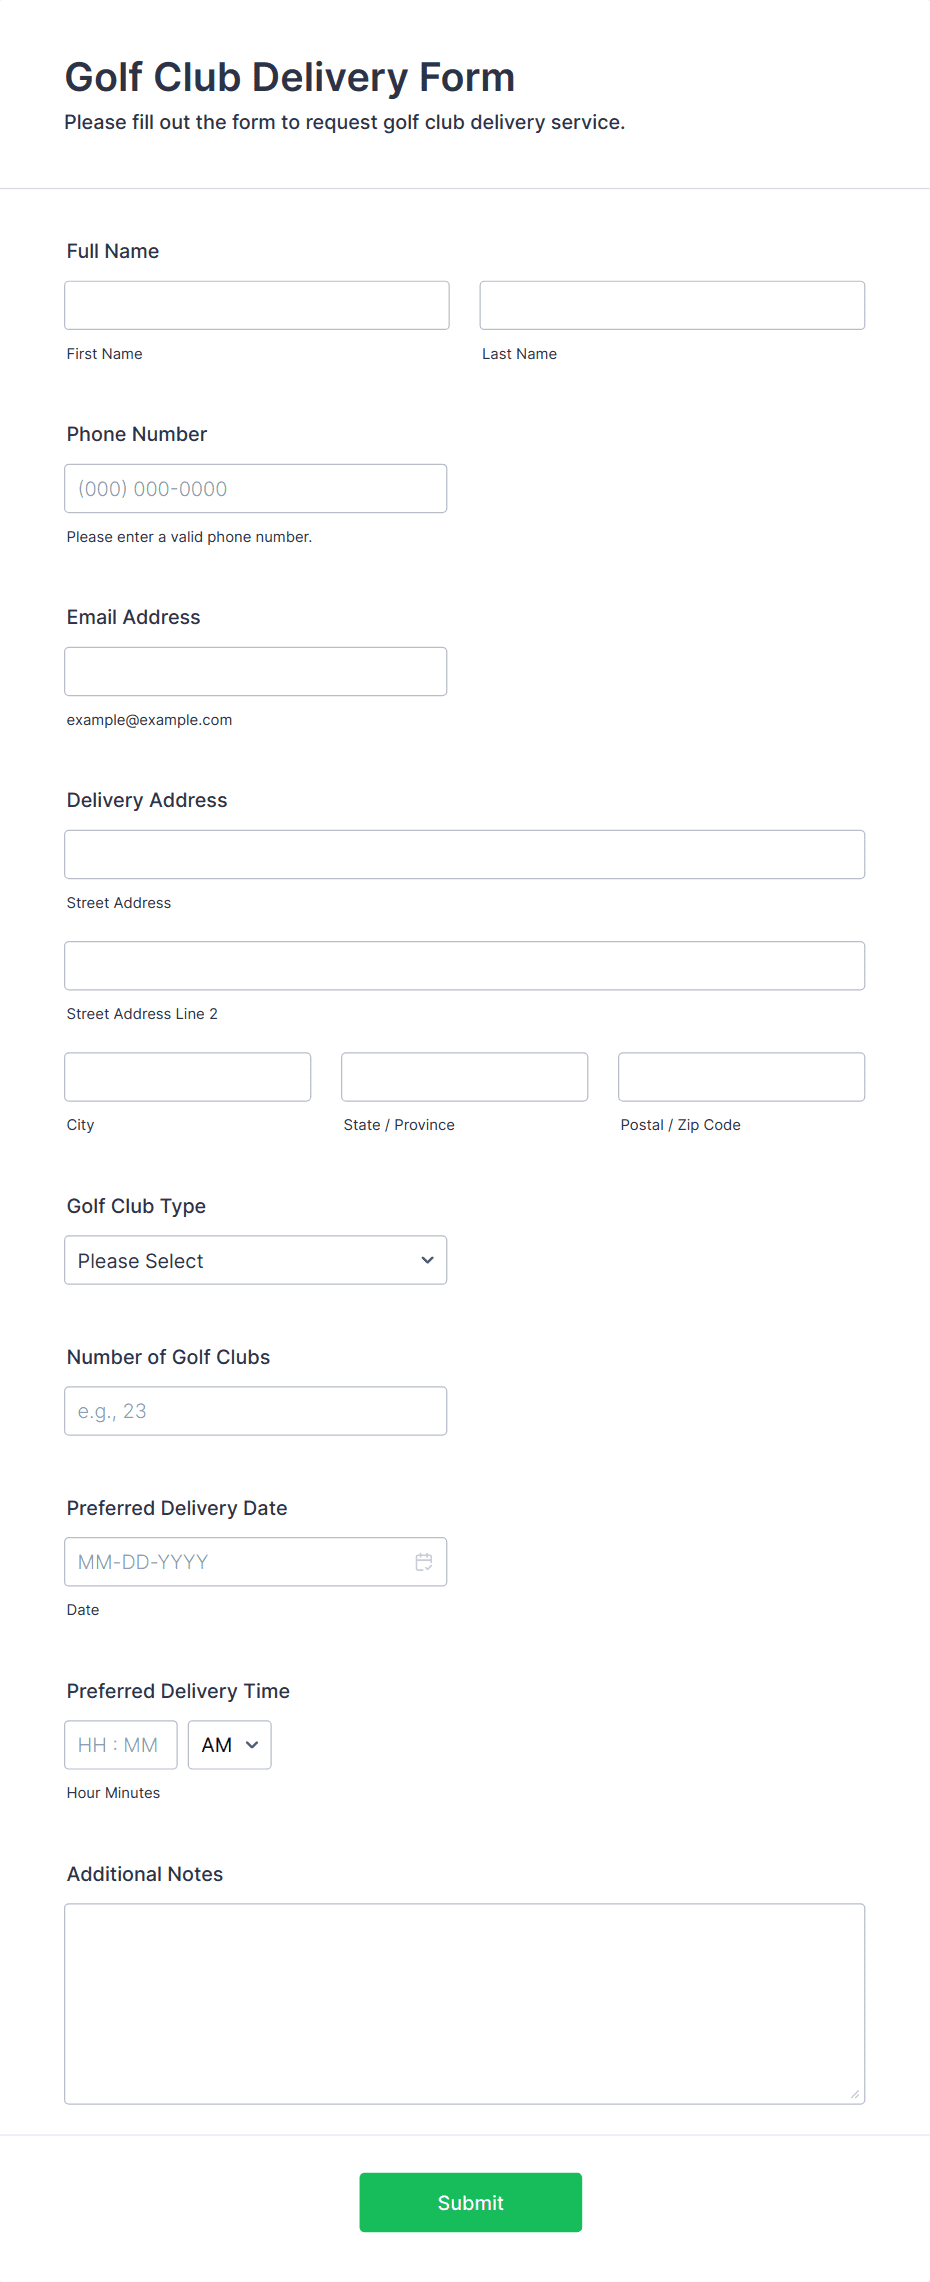The height and width of the screenshot is (2282, 930).
Task: Click the Number of Golf Clubs field
Action: (x=256, y=1411)
